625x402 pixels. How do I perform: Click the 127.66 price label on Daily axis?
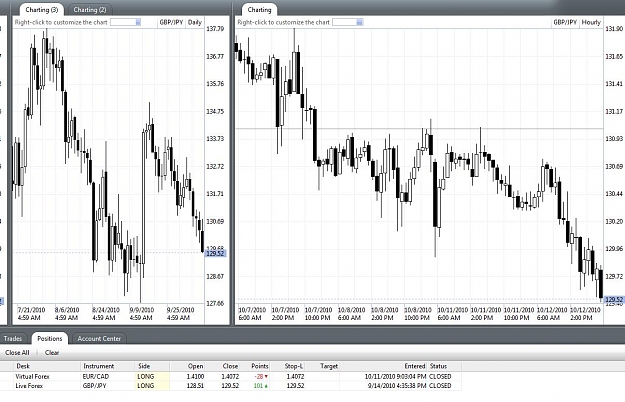(215, 304)
